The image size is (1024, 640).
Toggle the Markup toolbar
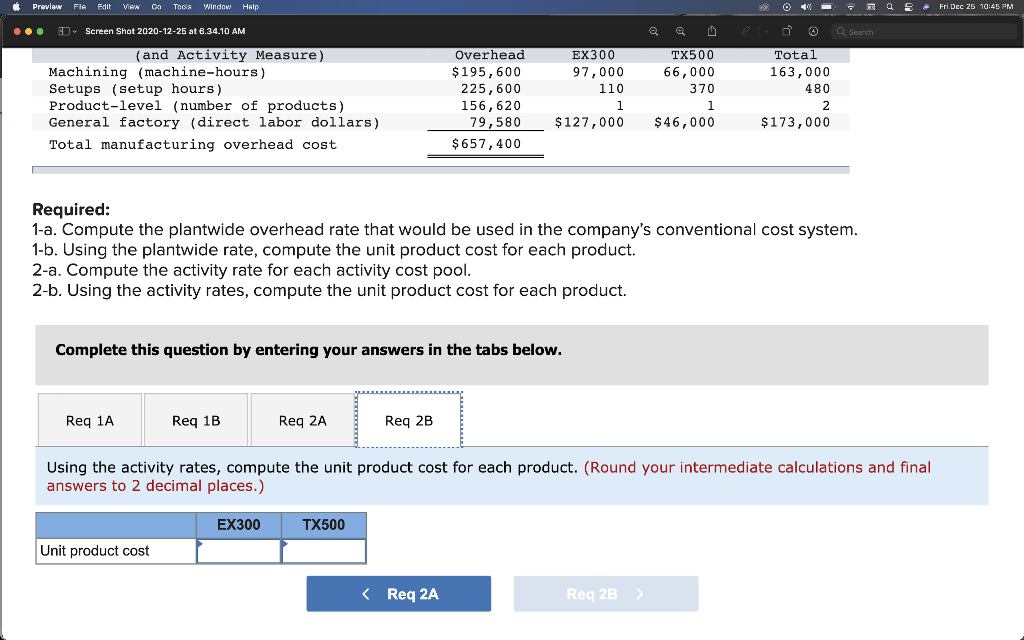(813, 31)
